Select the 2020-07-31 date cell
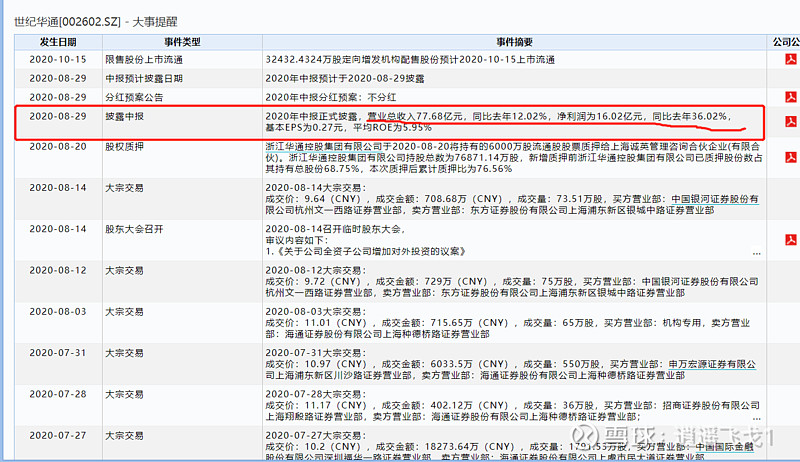Image resolution: width=800 pixels, height=462 pixels. (58, 364)
